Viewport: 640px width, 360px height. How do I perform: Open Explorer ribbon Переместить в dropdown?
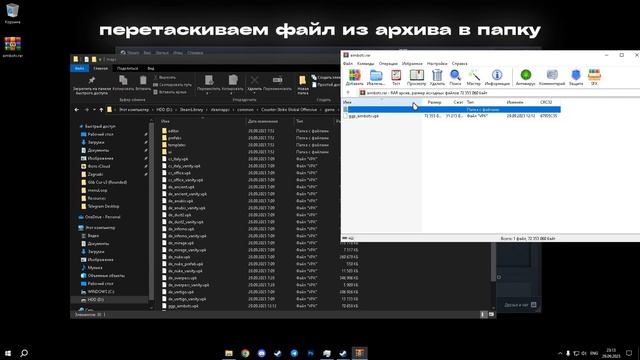209,93
